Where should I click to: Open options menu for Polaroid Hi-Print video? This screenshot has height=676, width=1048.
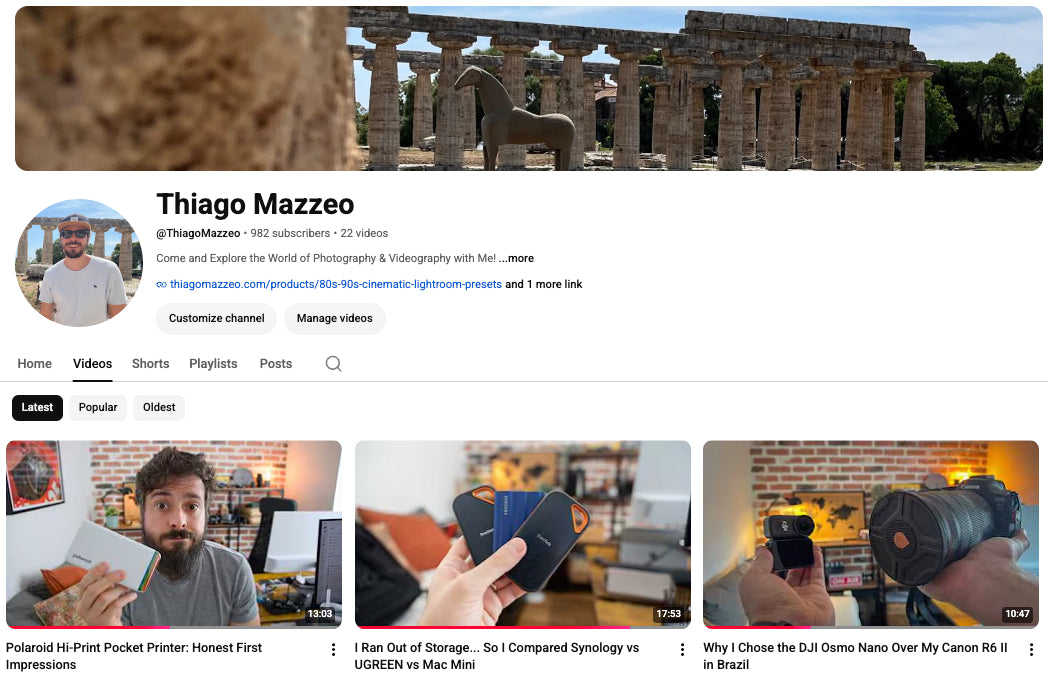tap(334, 650)
